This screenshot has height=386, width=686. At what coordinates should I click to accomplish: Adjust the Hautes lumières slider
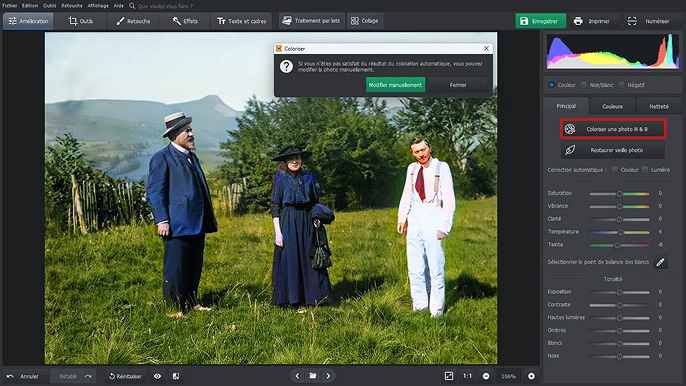pos(619,318)
